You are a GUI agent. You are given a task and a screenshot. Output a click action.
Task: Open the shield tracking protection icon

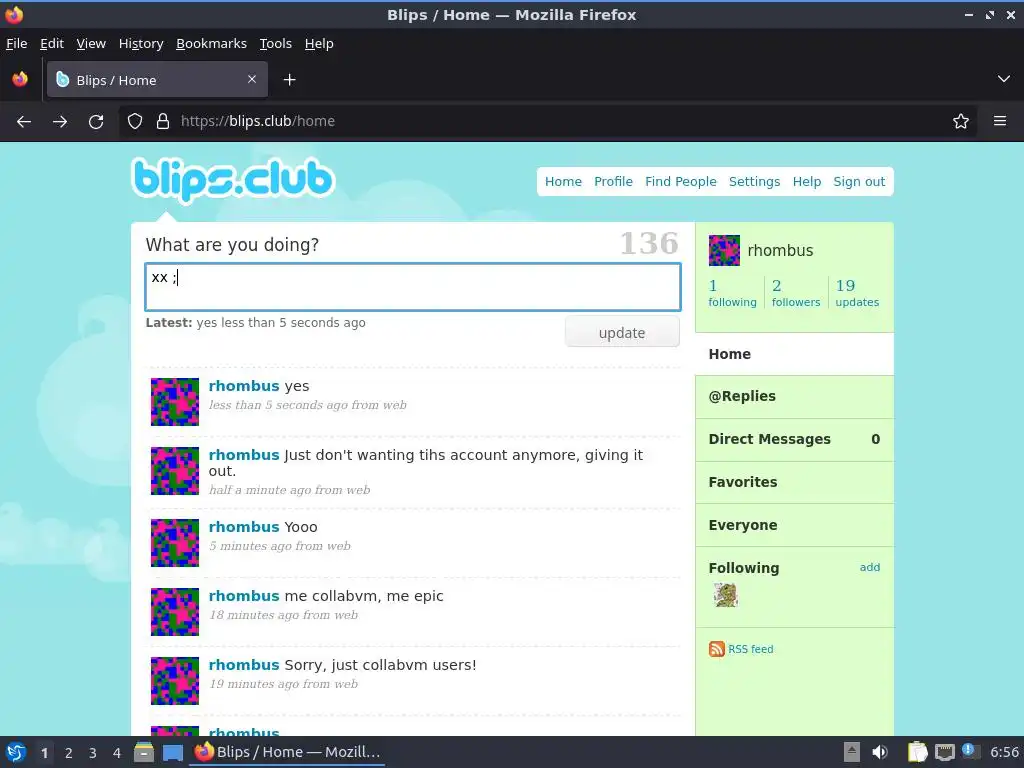coord(135,121)
